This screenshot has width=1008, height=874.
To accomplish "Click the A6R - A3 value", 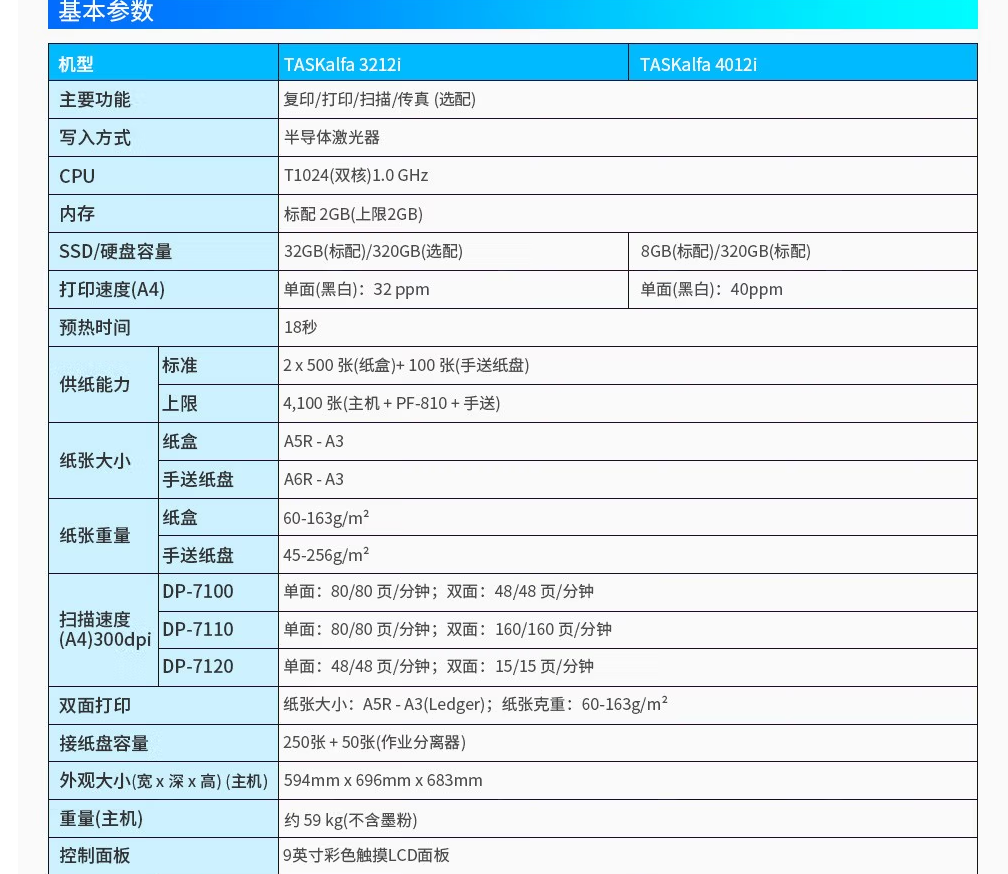I will [x=314, y=479].
